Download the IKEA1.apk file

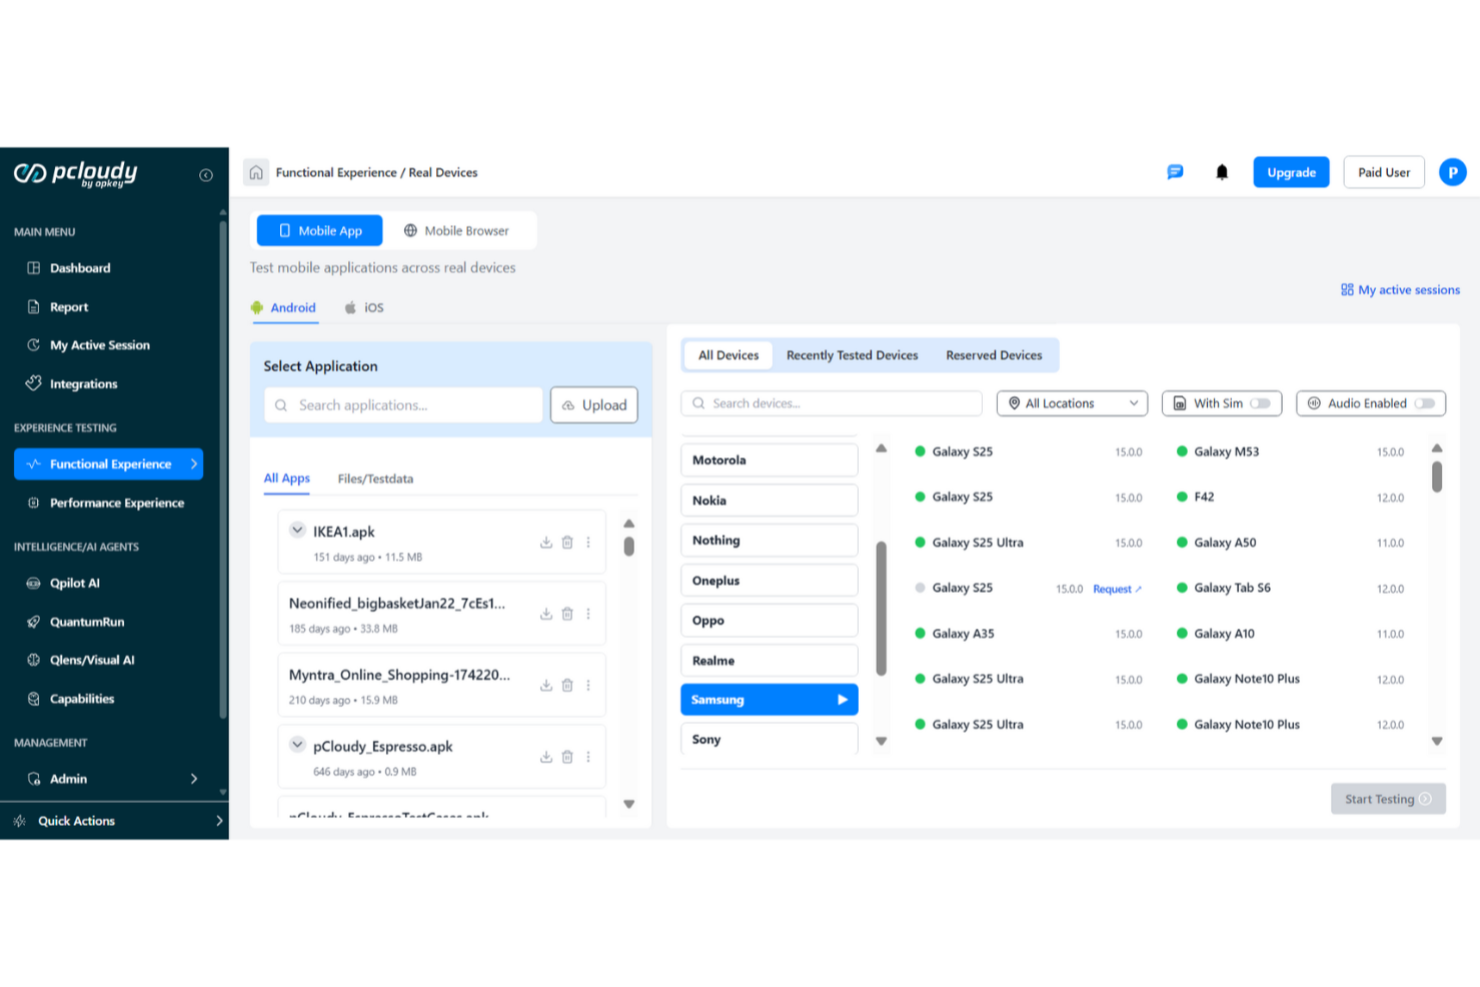pyautogui.click(x=546, y=542)
